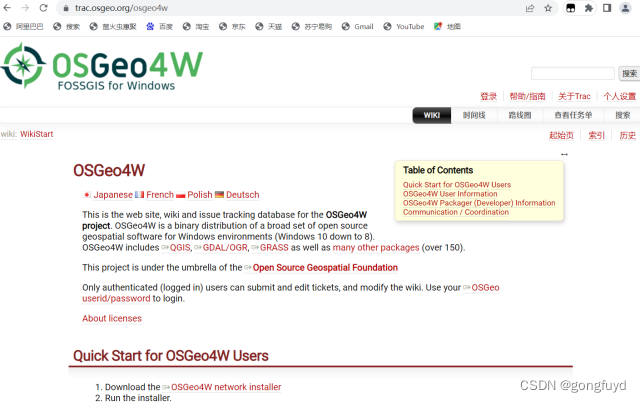The image size is (641, 402).
Task: Click the width-toggle double arrow above contents
Action: 564,154
